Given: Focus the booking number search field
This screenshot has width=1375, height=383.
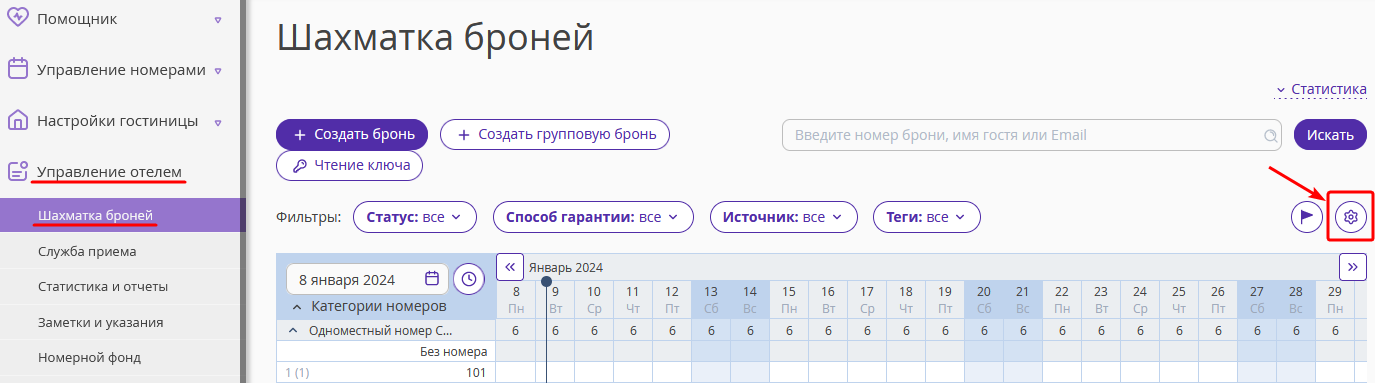Looking at the screenshot, I should (1032, 135).
